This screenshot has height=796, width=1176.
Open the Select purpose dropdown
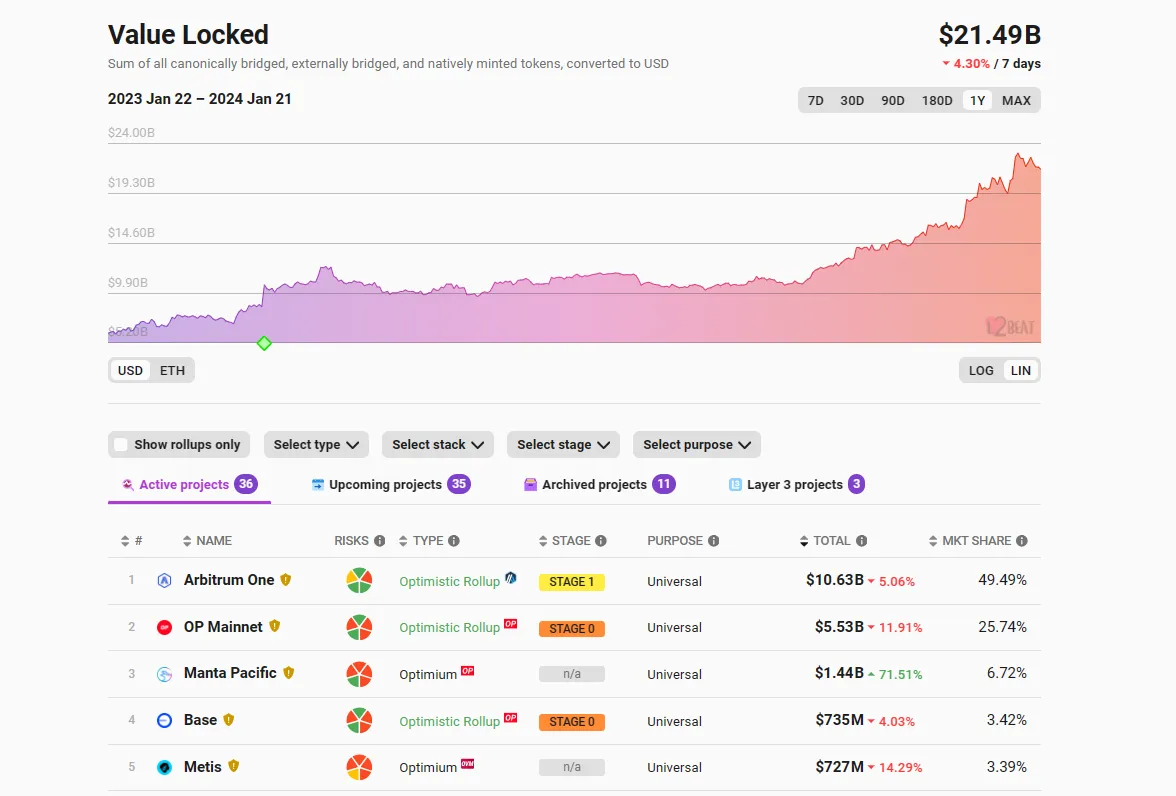(697, 445)
